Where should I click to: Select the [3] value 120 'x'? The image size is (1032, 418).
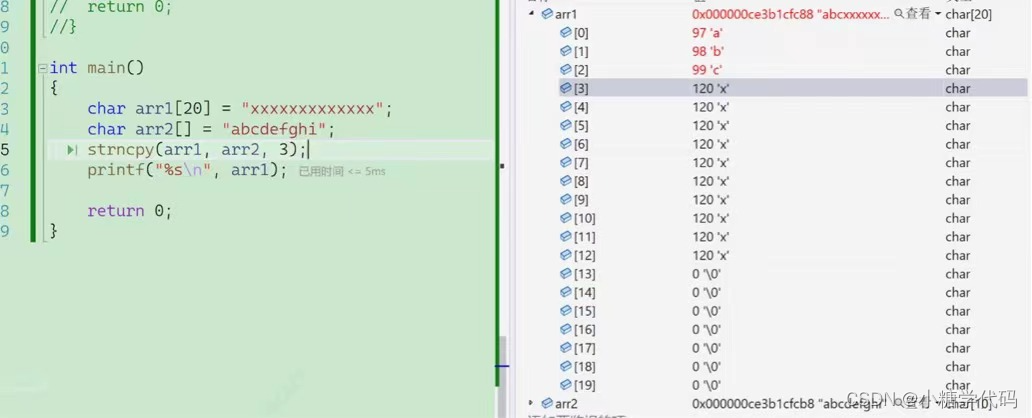(711, 88)
